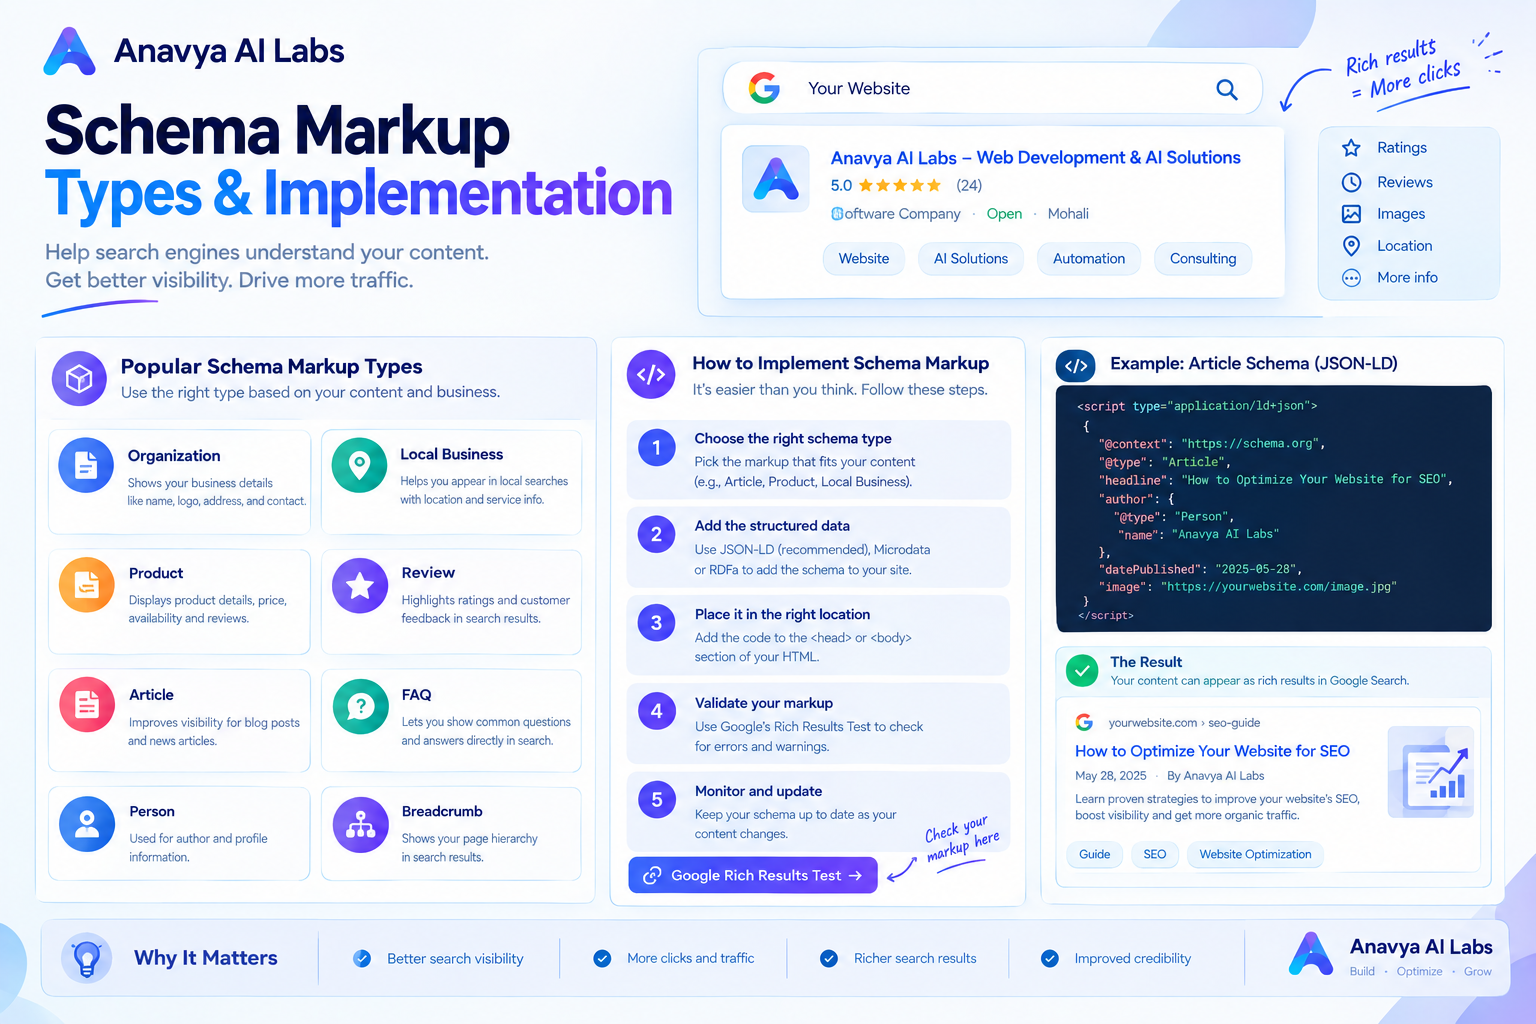Click the 'Choose the right schema type' heading

point(793,438)
